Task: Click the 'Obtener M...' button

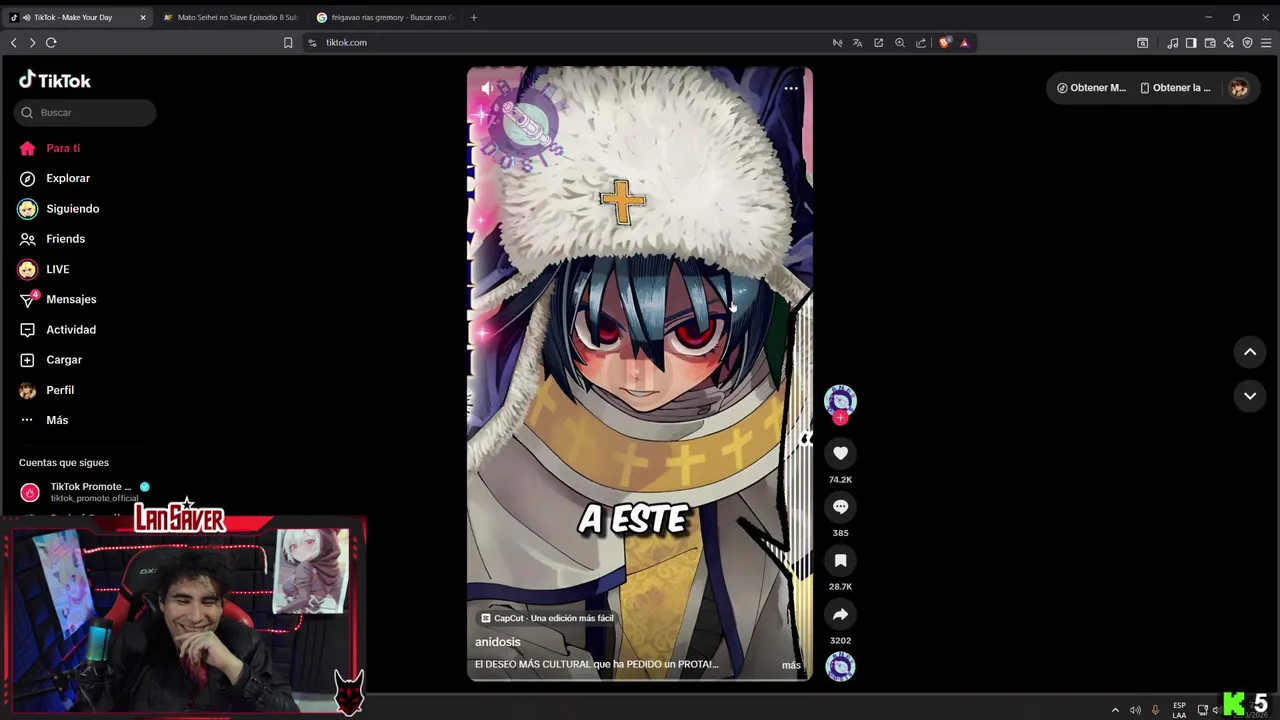Action: (1091, 88)
